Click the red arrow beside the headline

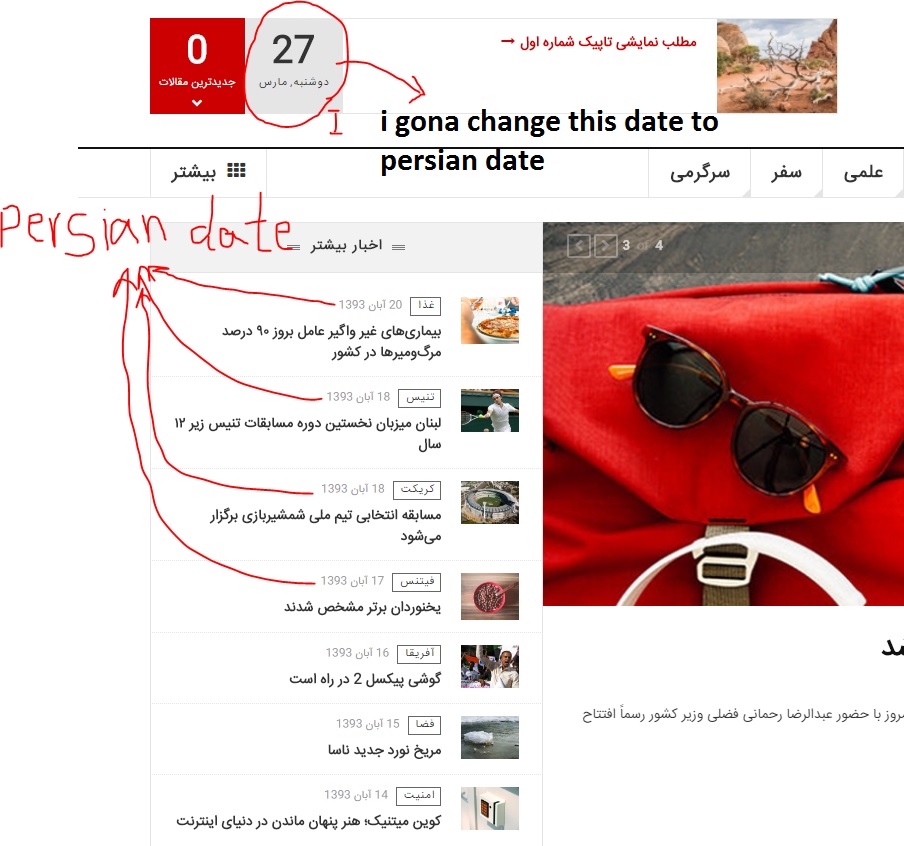[x=507, y=42]
